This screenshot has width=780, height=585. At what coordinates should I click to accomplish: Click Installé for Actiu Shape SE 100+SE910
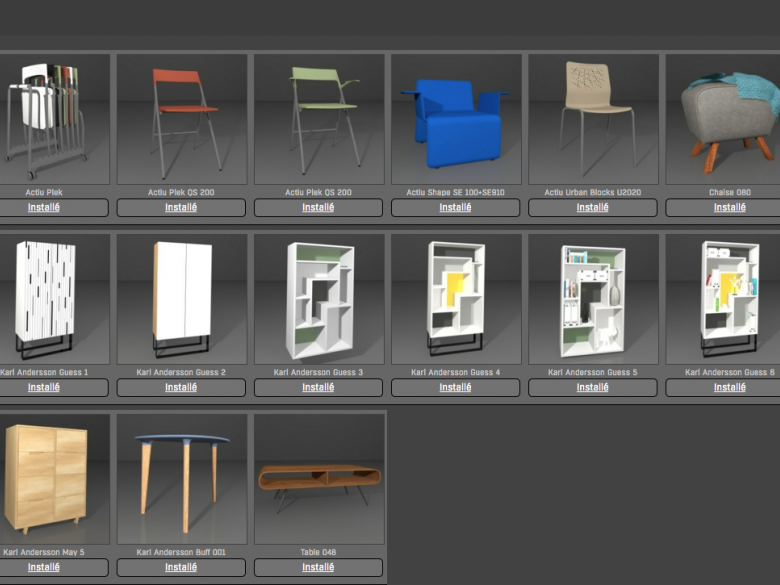click(456, 207)
